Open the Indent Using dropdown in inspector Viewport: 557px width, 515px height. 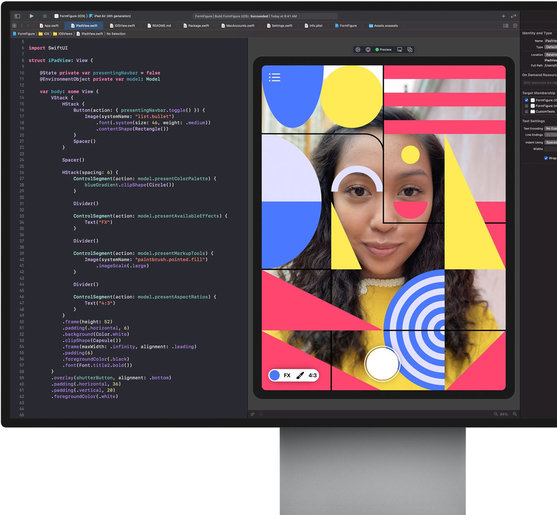[x=551, y=142]
